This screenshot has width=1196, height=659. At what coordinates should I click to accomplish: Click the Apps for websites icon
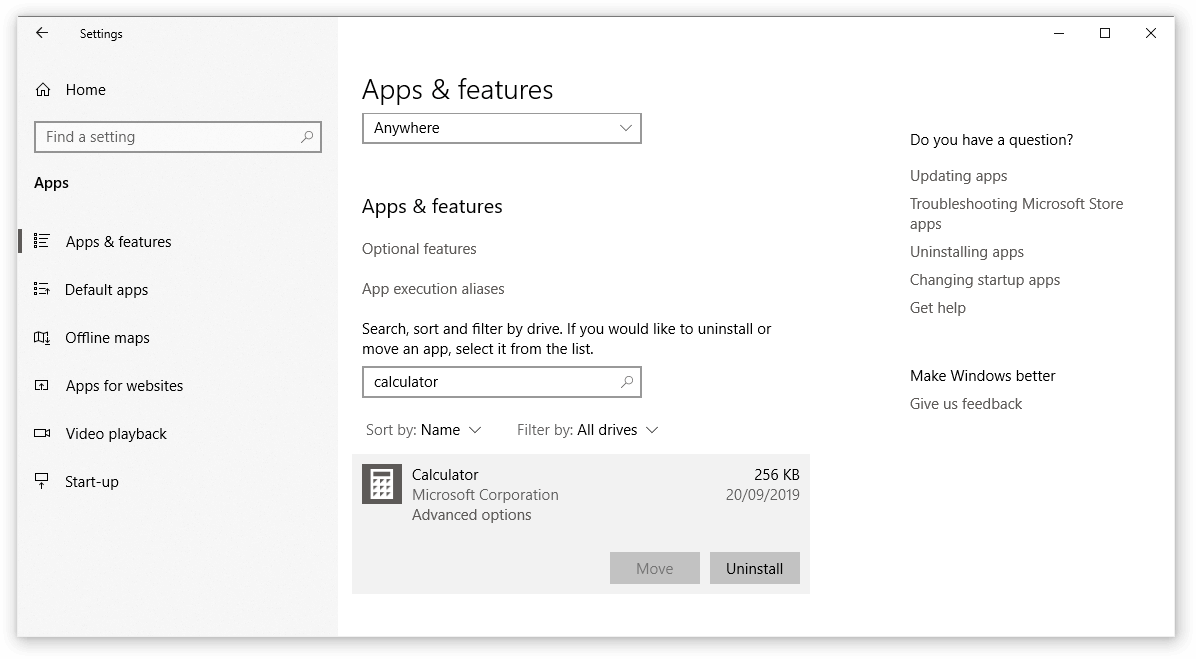[x=42, y=385]
